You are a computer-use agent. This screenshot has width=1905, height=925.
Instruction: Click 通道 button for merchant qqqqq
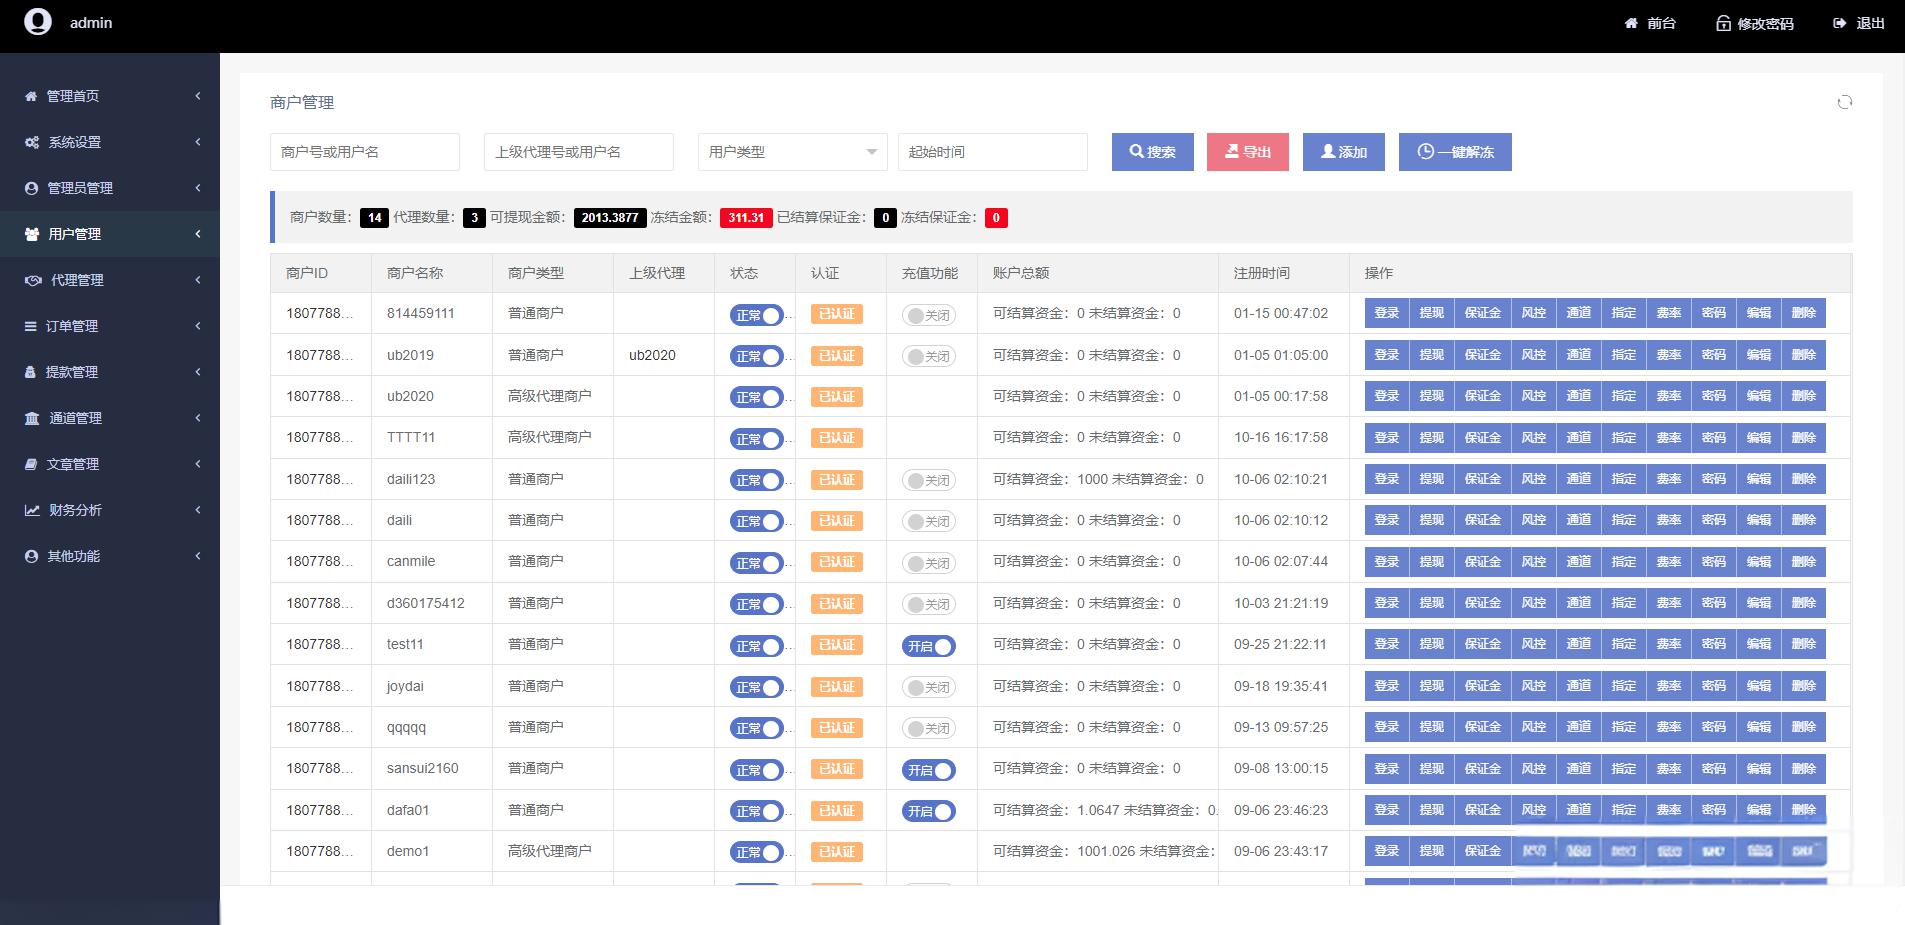click(x=1579, y=727)
